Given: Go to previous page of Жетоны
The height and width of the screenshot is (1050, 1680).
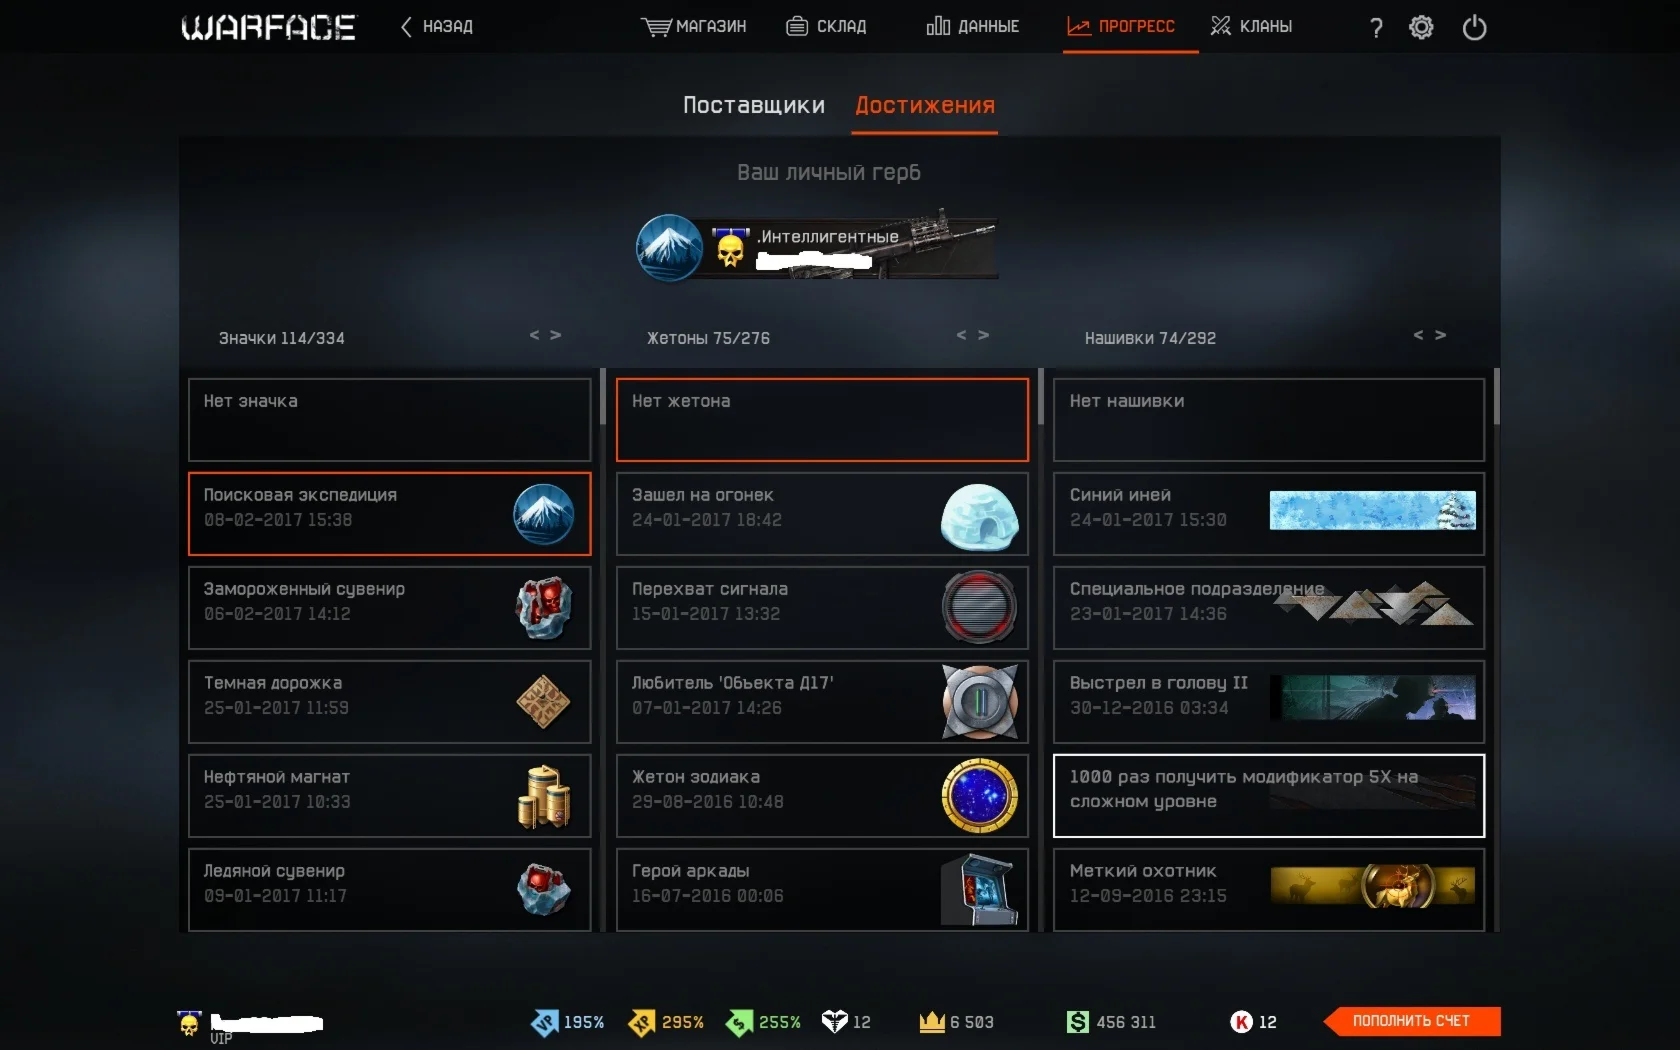Looking at the screenshot, I should point(962,335).
